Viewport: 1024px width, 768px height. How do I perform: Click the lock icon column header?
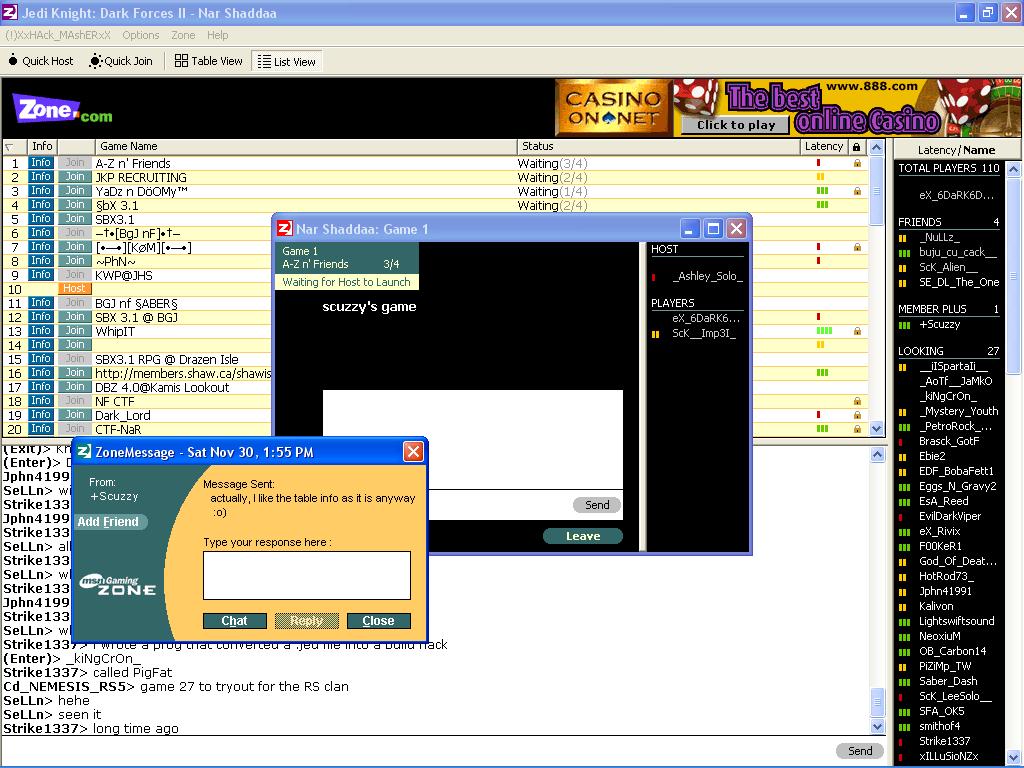click(857, 147)
